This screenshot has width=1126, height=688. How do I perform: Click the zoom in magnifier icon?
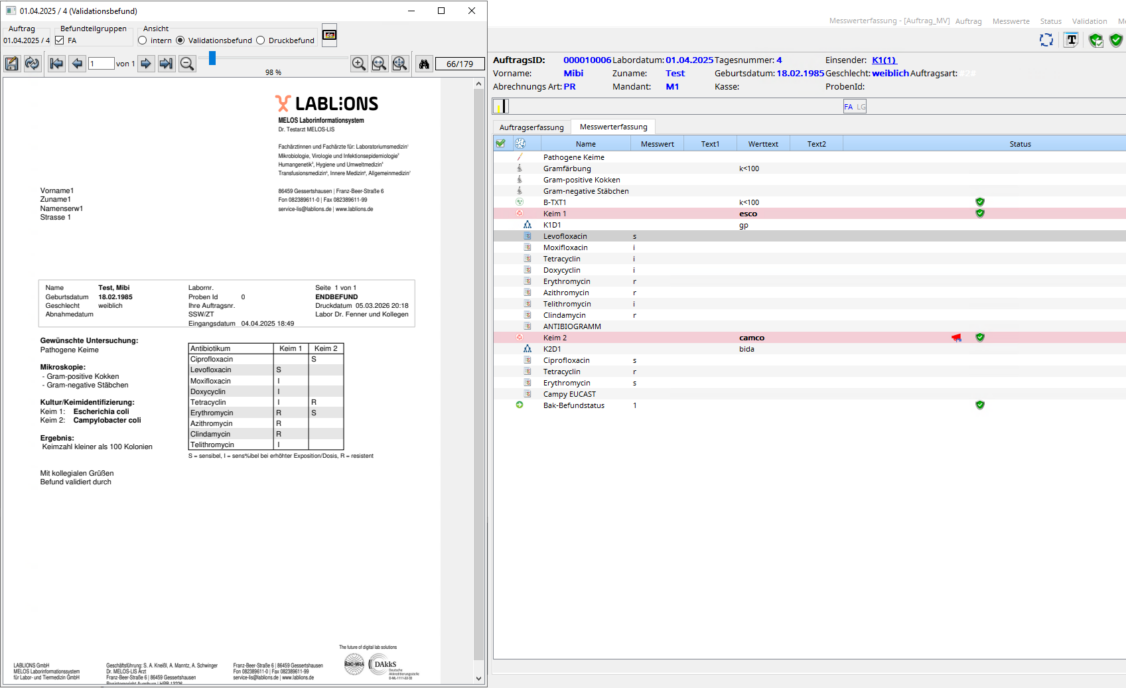(359, 64)
